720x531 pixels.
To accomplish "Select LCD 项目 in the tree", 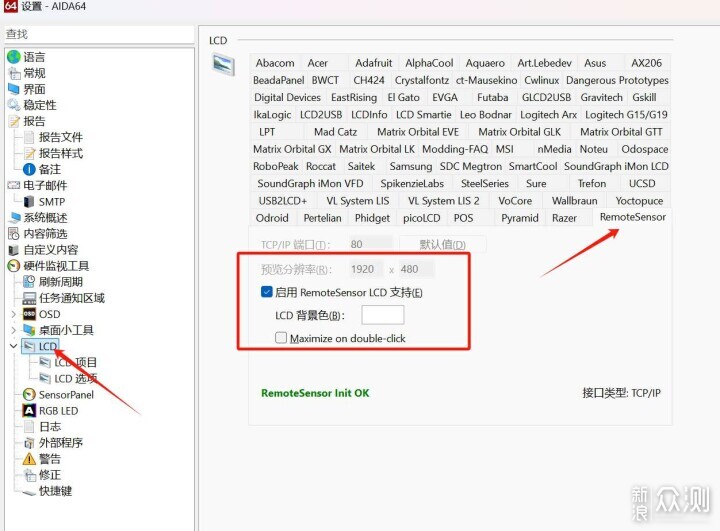I will point(75,362).
